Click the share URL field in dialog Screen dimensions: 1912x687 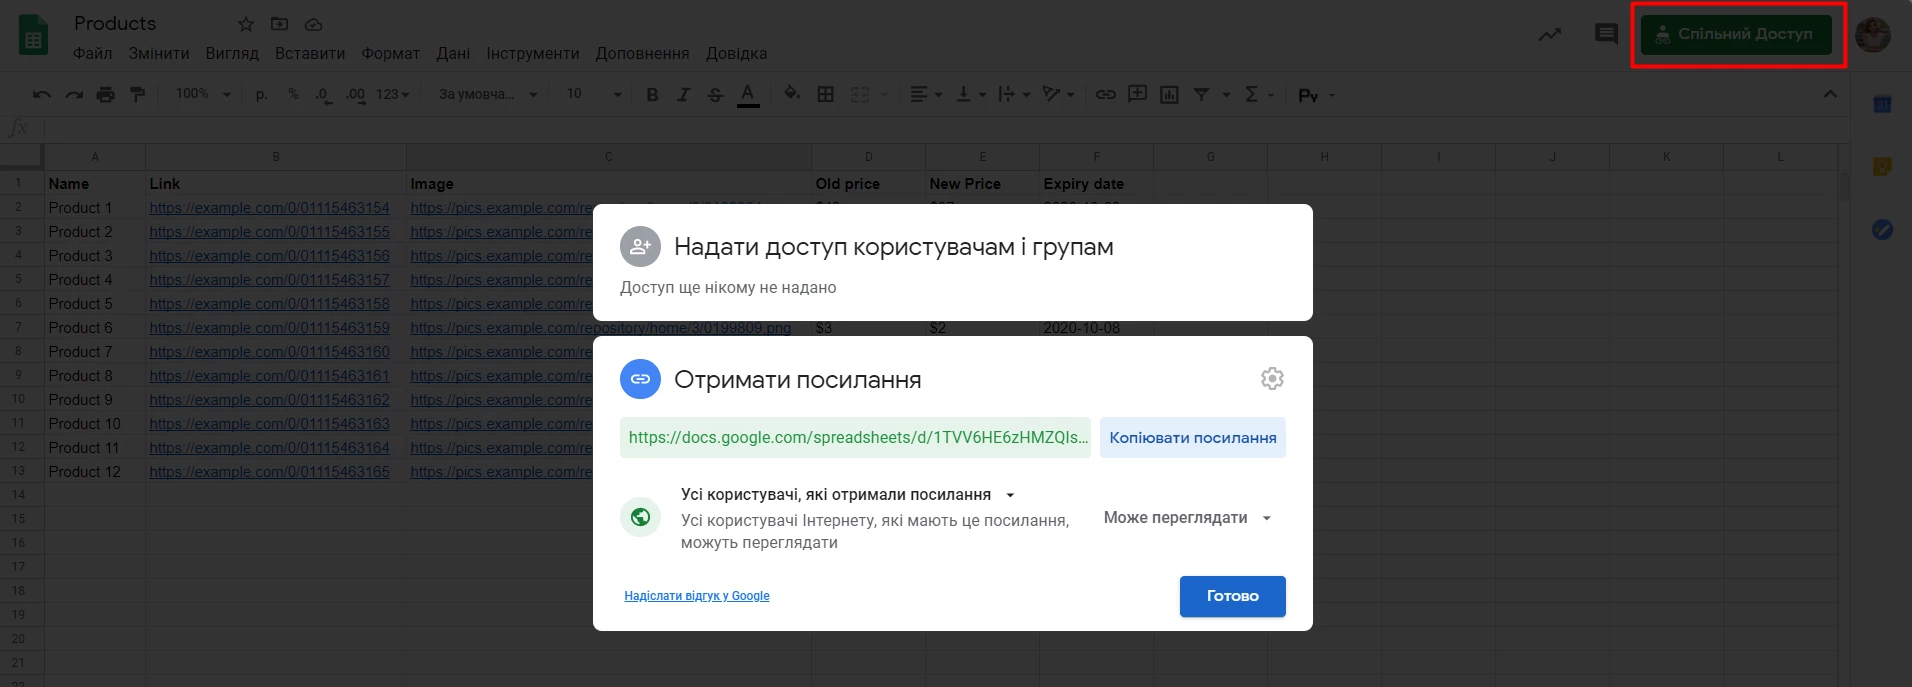point(856,438)
